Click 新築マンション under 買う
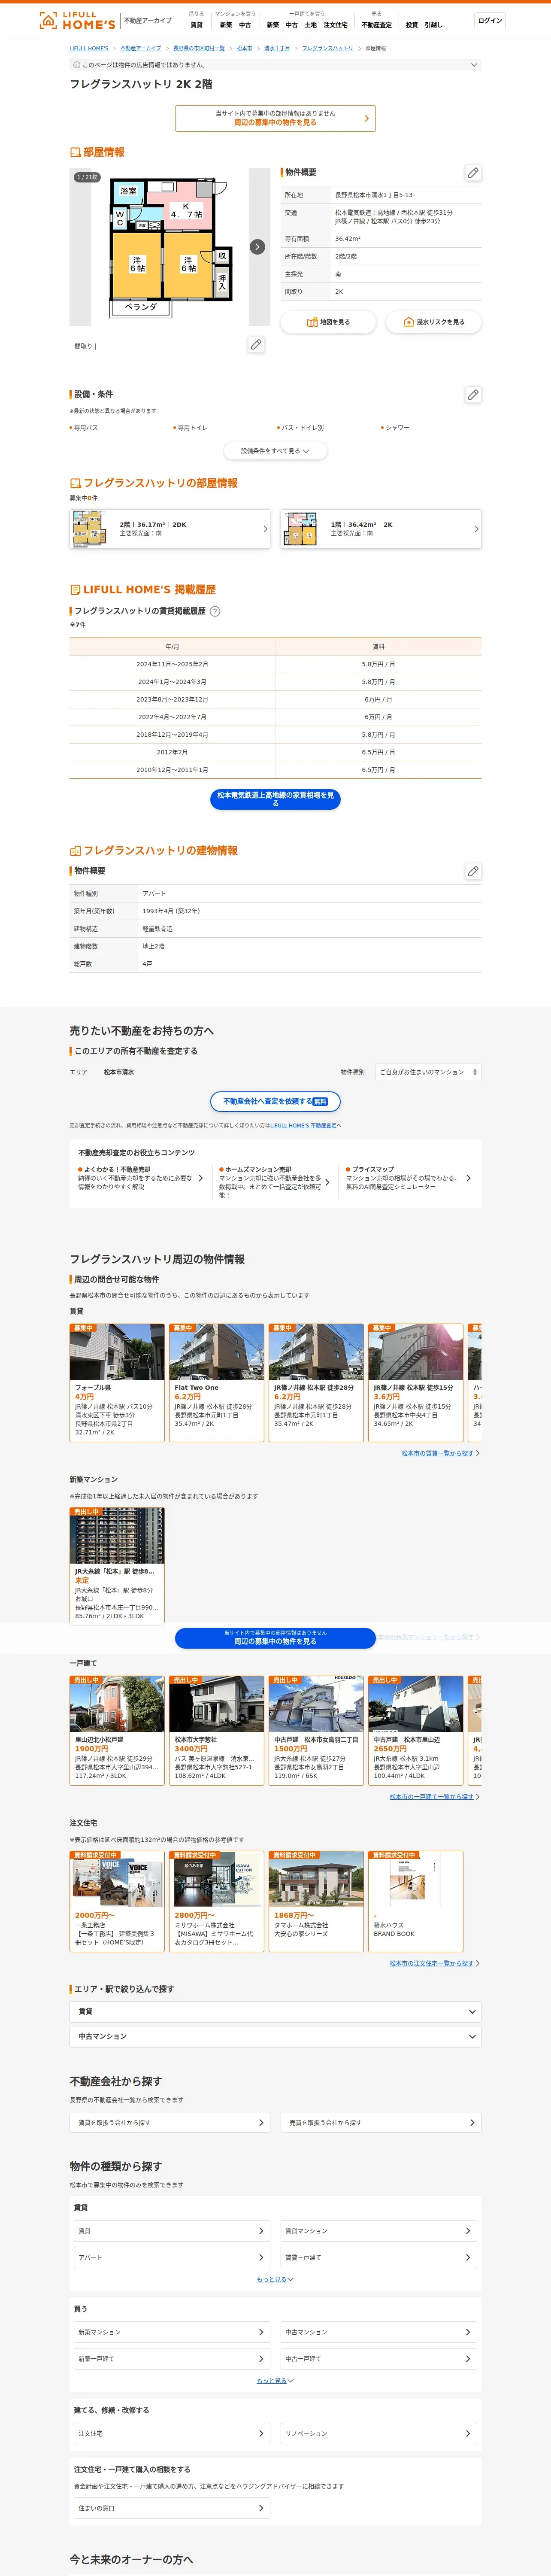The height and width of the screenshot is (2576, 551). 172,2332
